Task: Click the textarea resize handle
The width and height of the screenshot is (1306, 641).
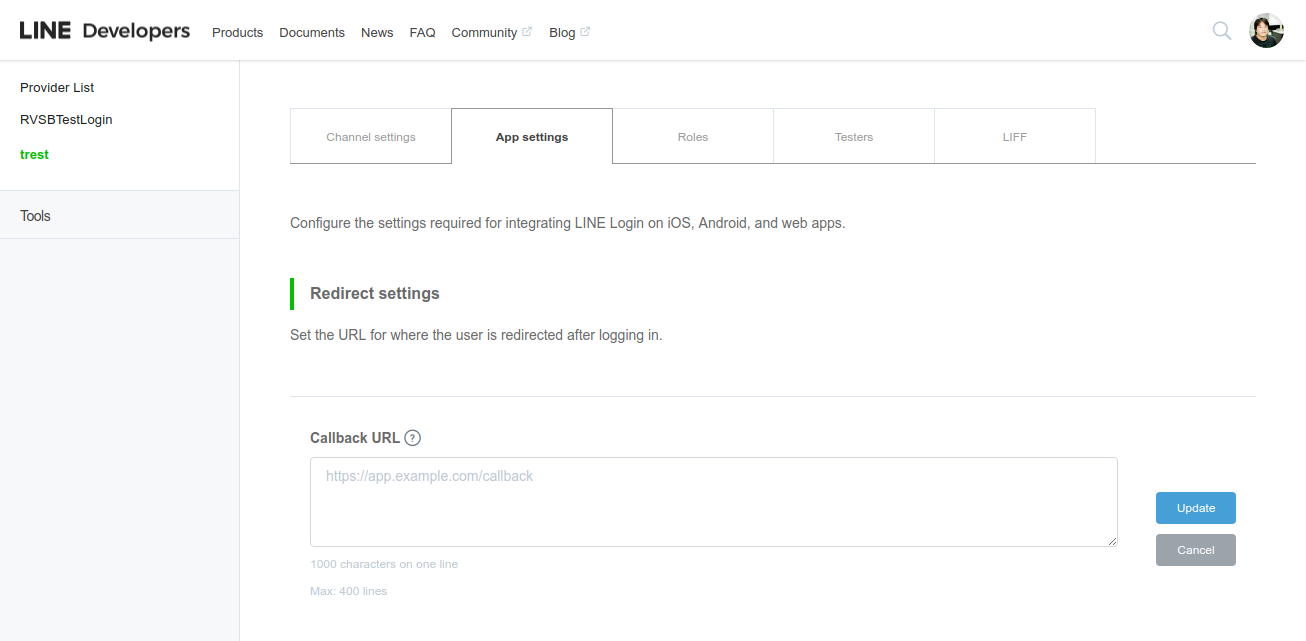Action: pyautogui.click(x=1112, y=541)
